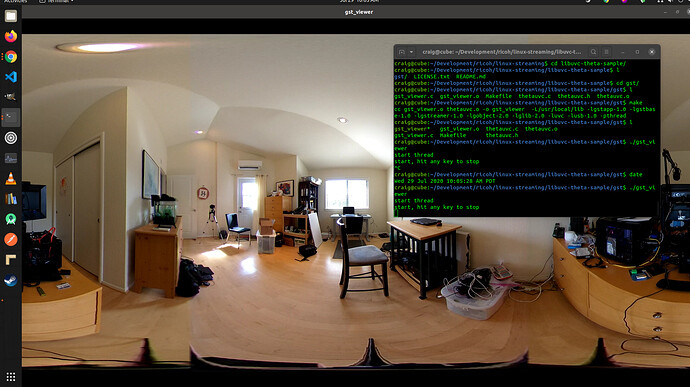690x387 pixels.
Task: Add a new tab in the terminal
Action: pos(402,52)
